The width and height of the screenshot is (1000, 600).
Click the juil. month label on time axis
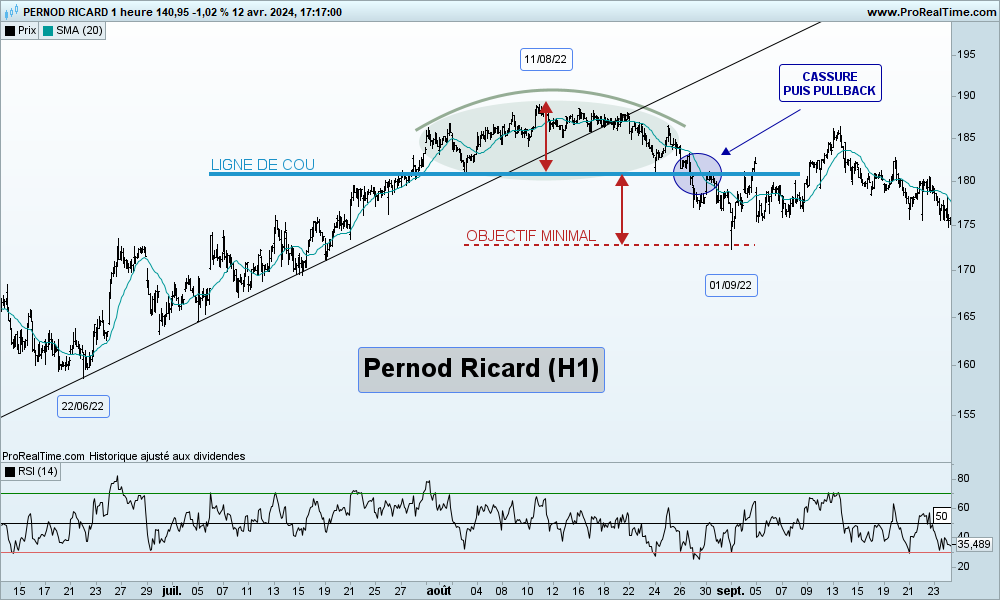click(172, 591)
